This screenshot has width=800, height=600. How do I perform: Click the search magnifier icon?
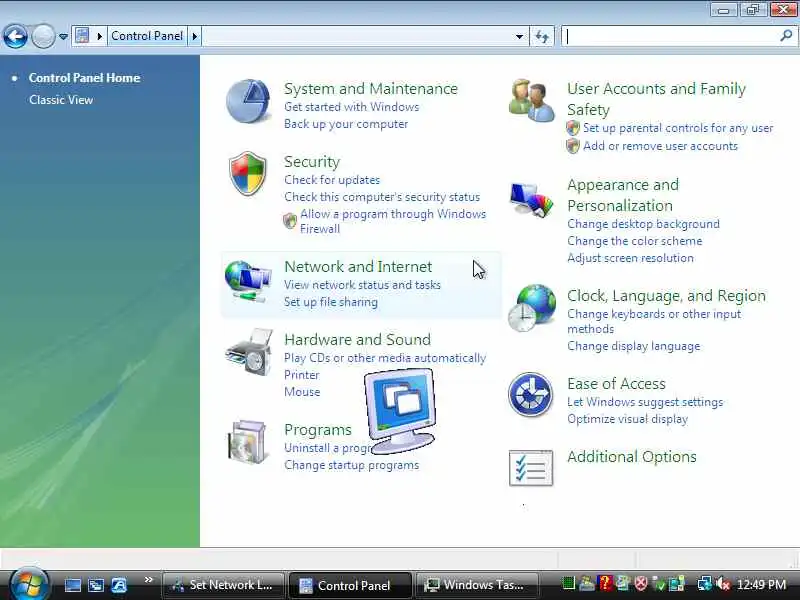786,36
